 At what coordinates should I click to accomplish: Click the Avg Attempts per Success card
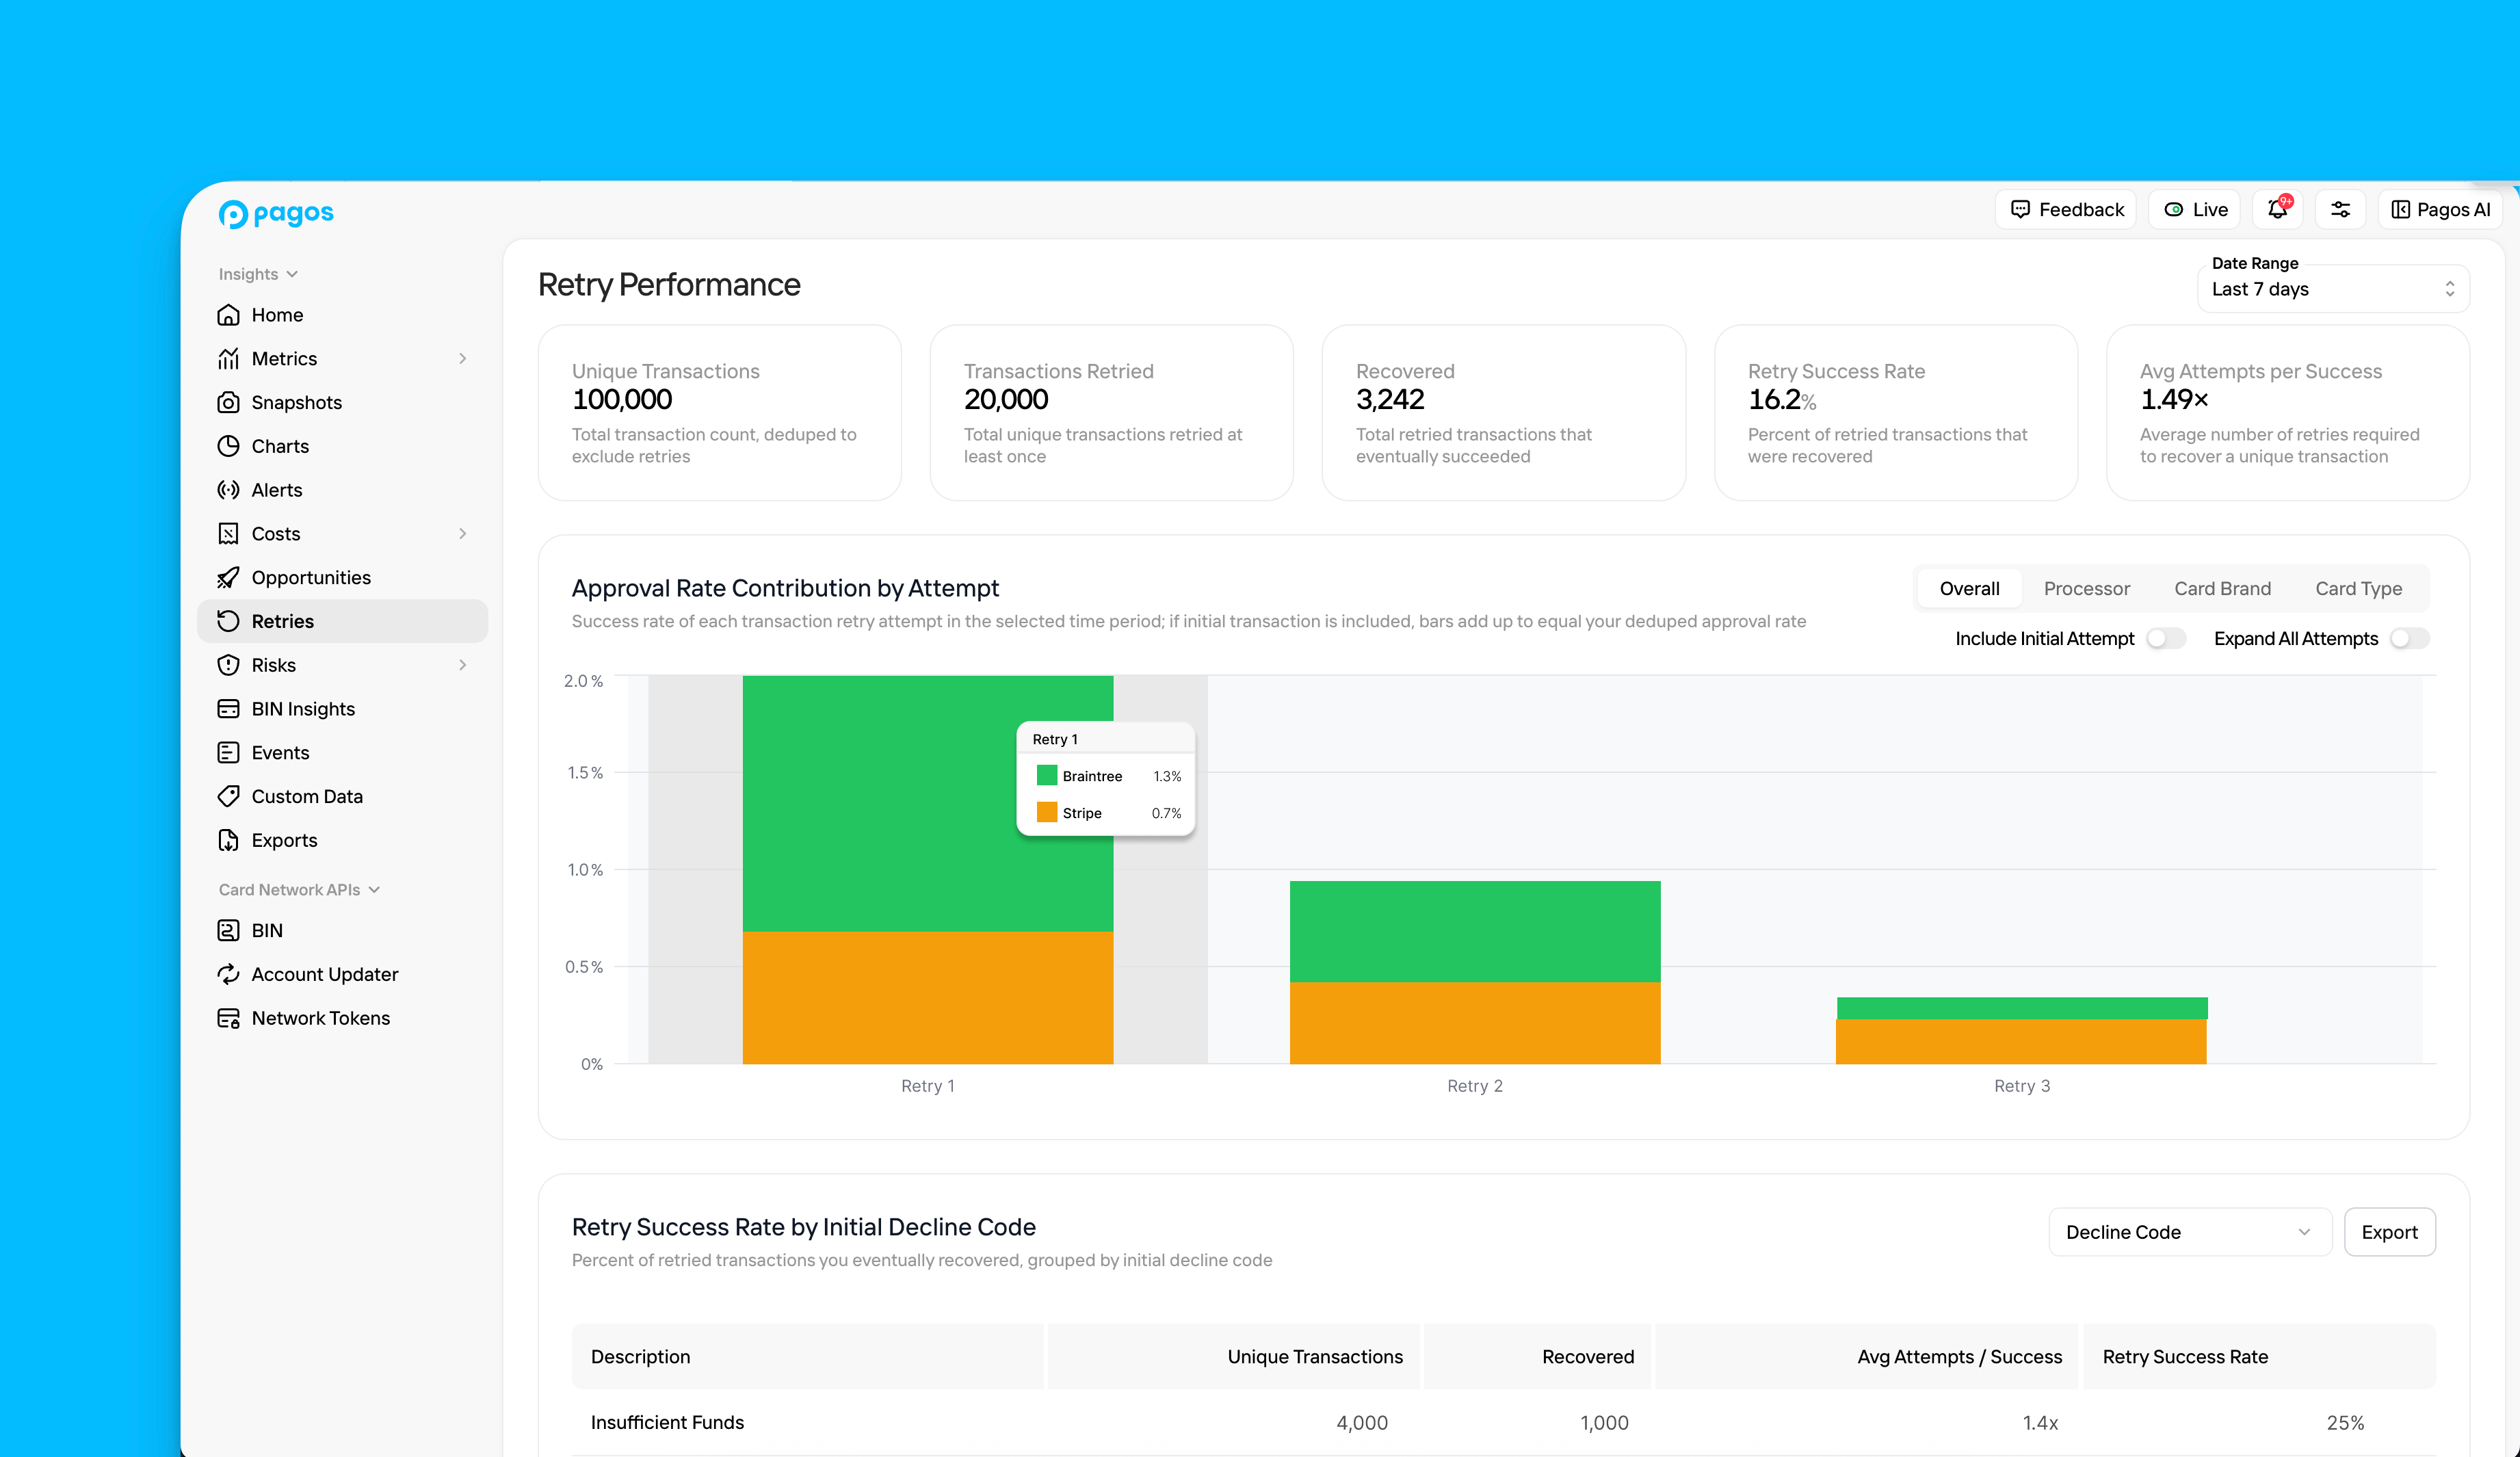click(2288, 412)
